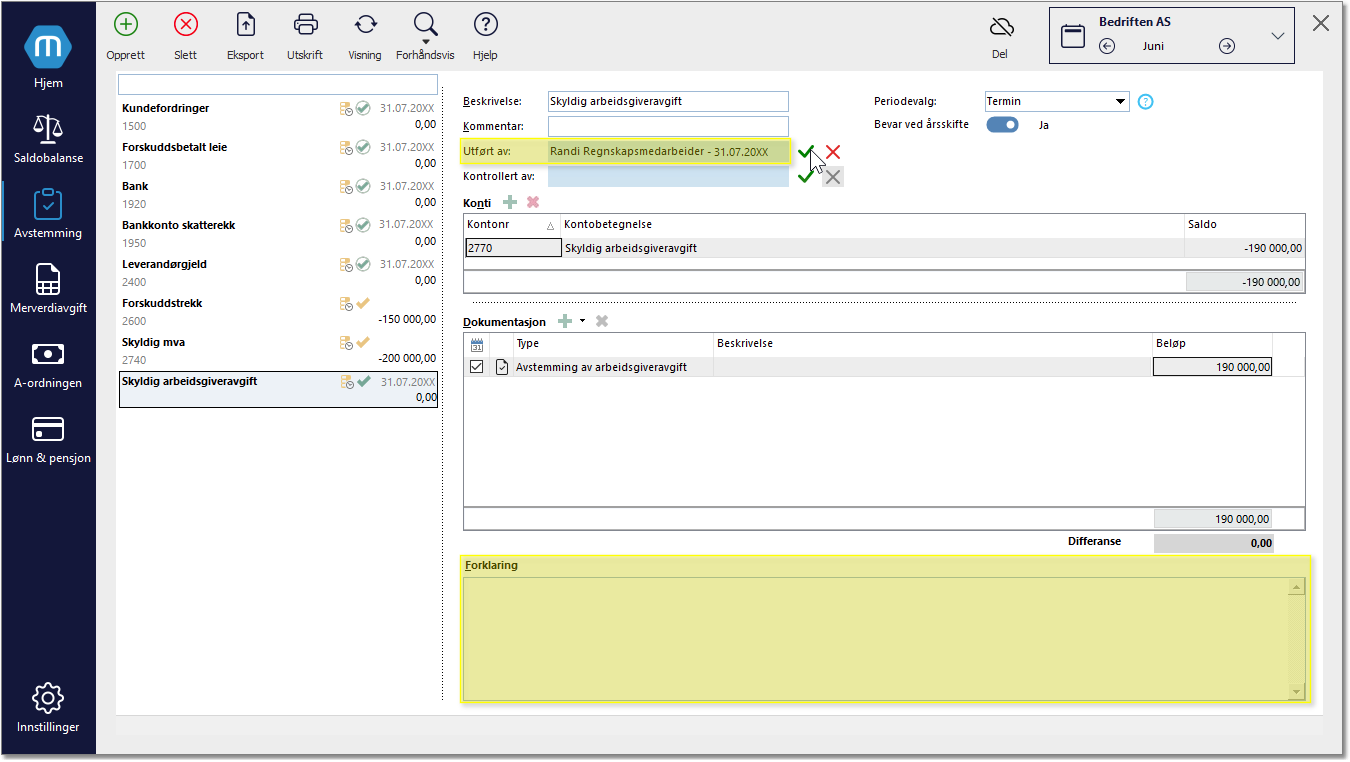
Task: Expand the Bedriften AS company dropdown
Action: coord(1277,36)
